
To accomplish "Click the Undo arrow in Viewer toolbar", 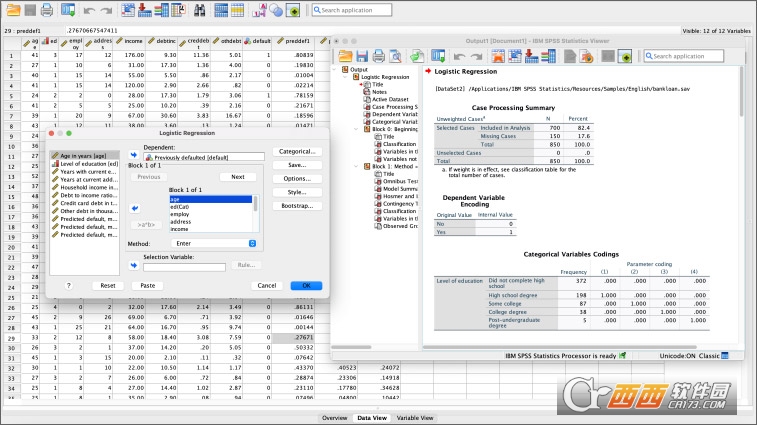I will 459,57.
